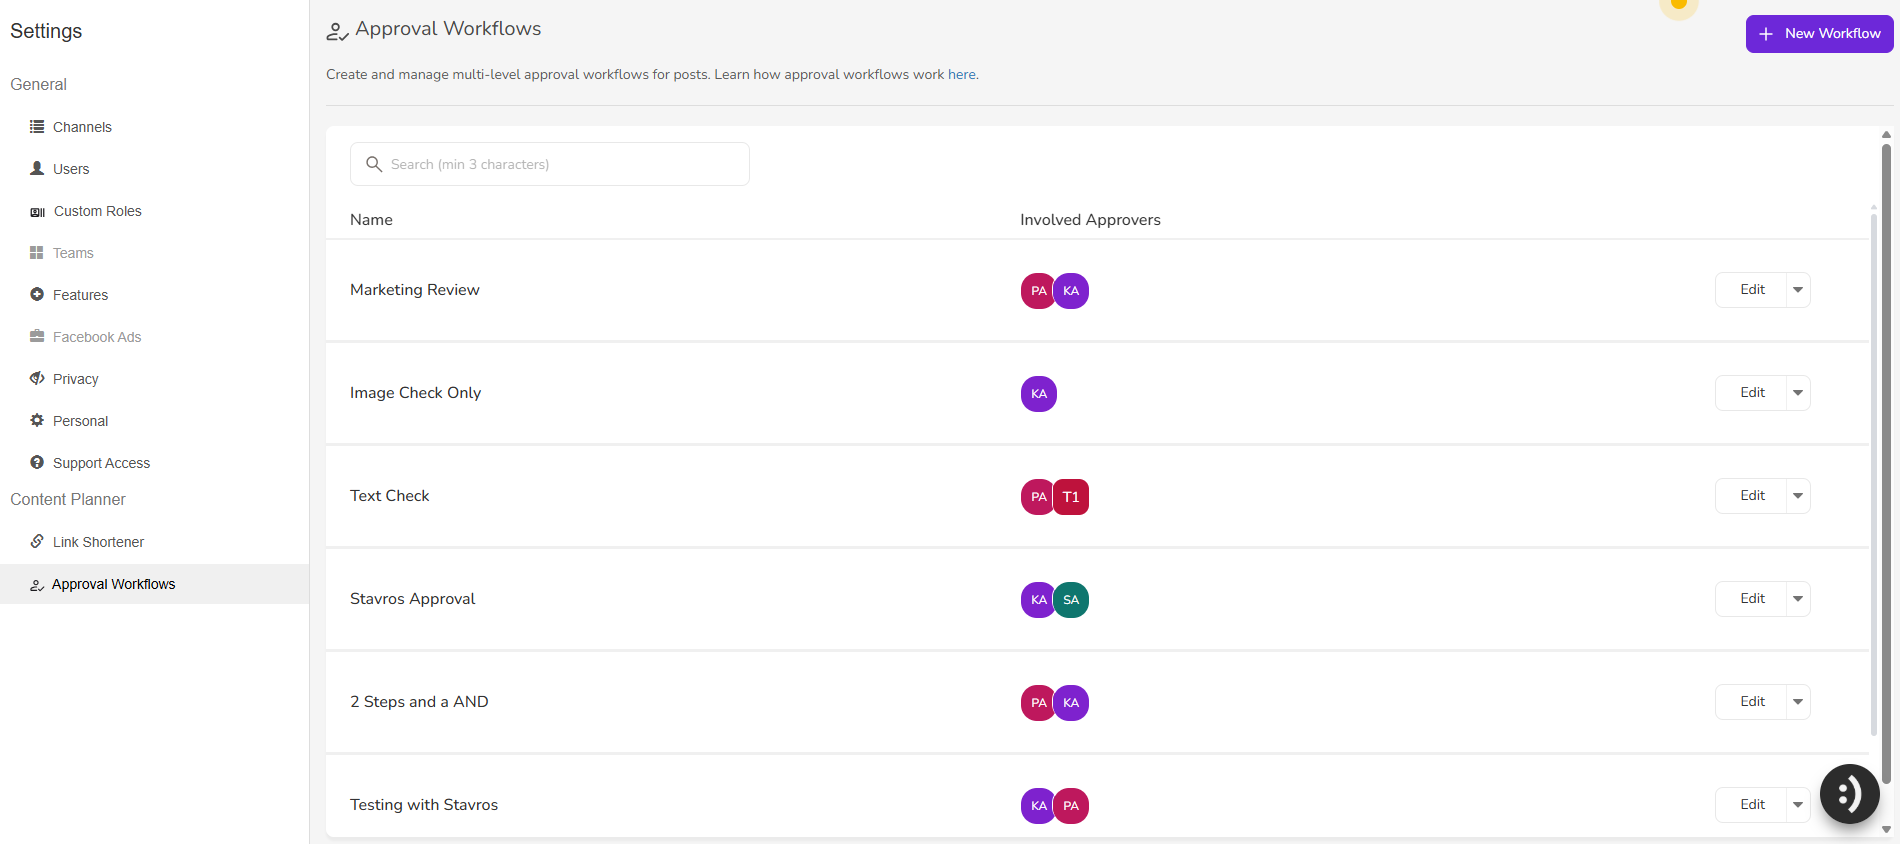Click the Features plus-circle icon

[37, 295]
